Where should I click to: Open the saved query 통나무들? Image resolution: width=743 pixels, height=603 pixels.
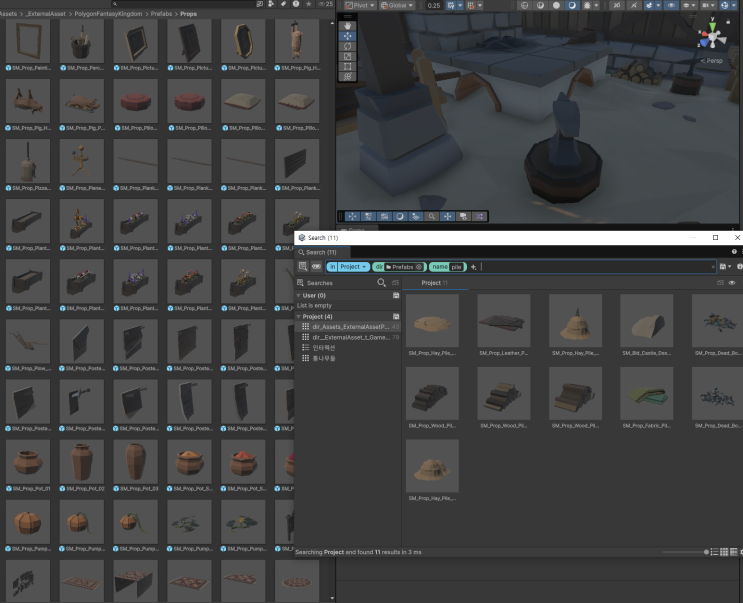(x=324, y=358)
